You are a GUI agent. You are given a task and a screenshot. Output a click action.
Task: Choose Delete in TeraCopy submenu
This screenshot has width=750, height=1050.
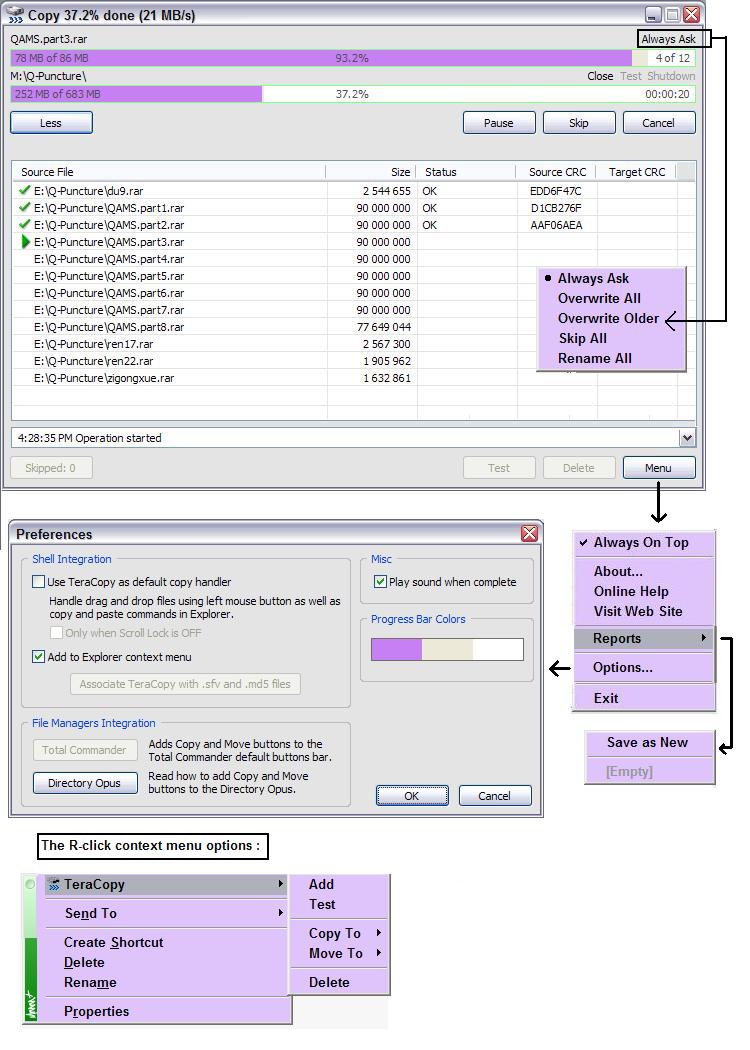(329, 982)
